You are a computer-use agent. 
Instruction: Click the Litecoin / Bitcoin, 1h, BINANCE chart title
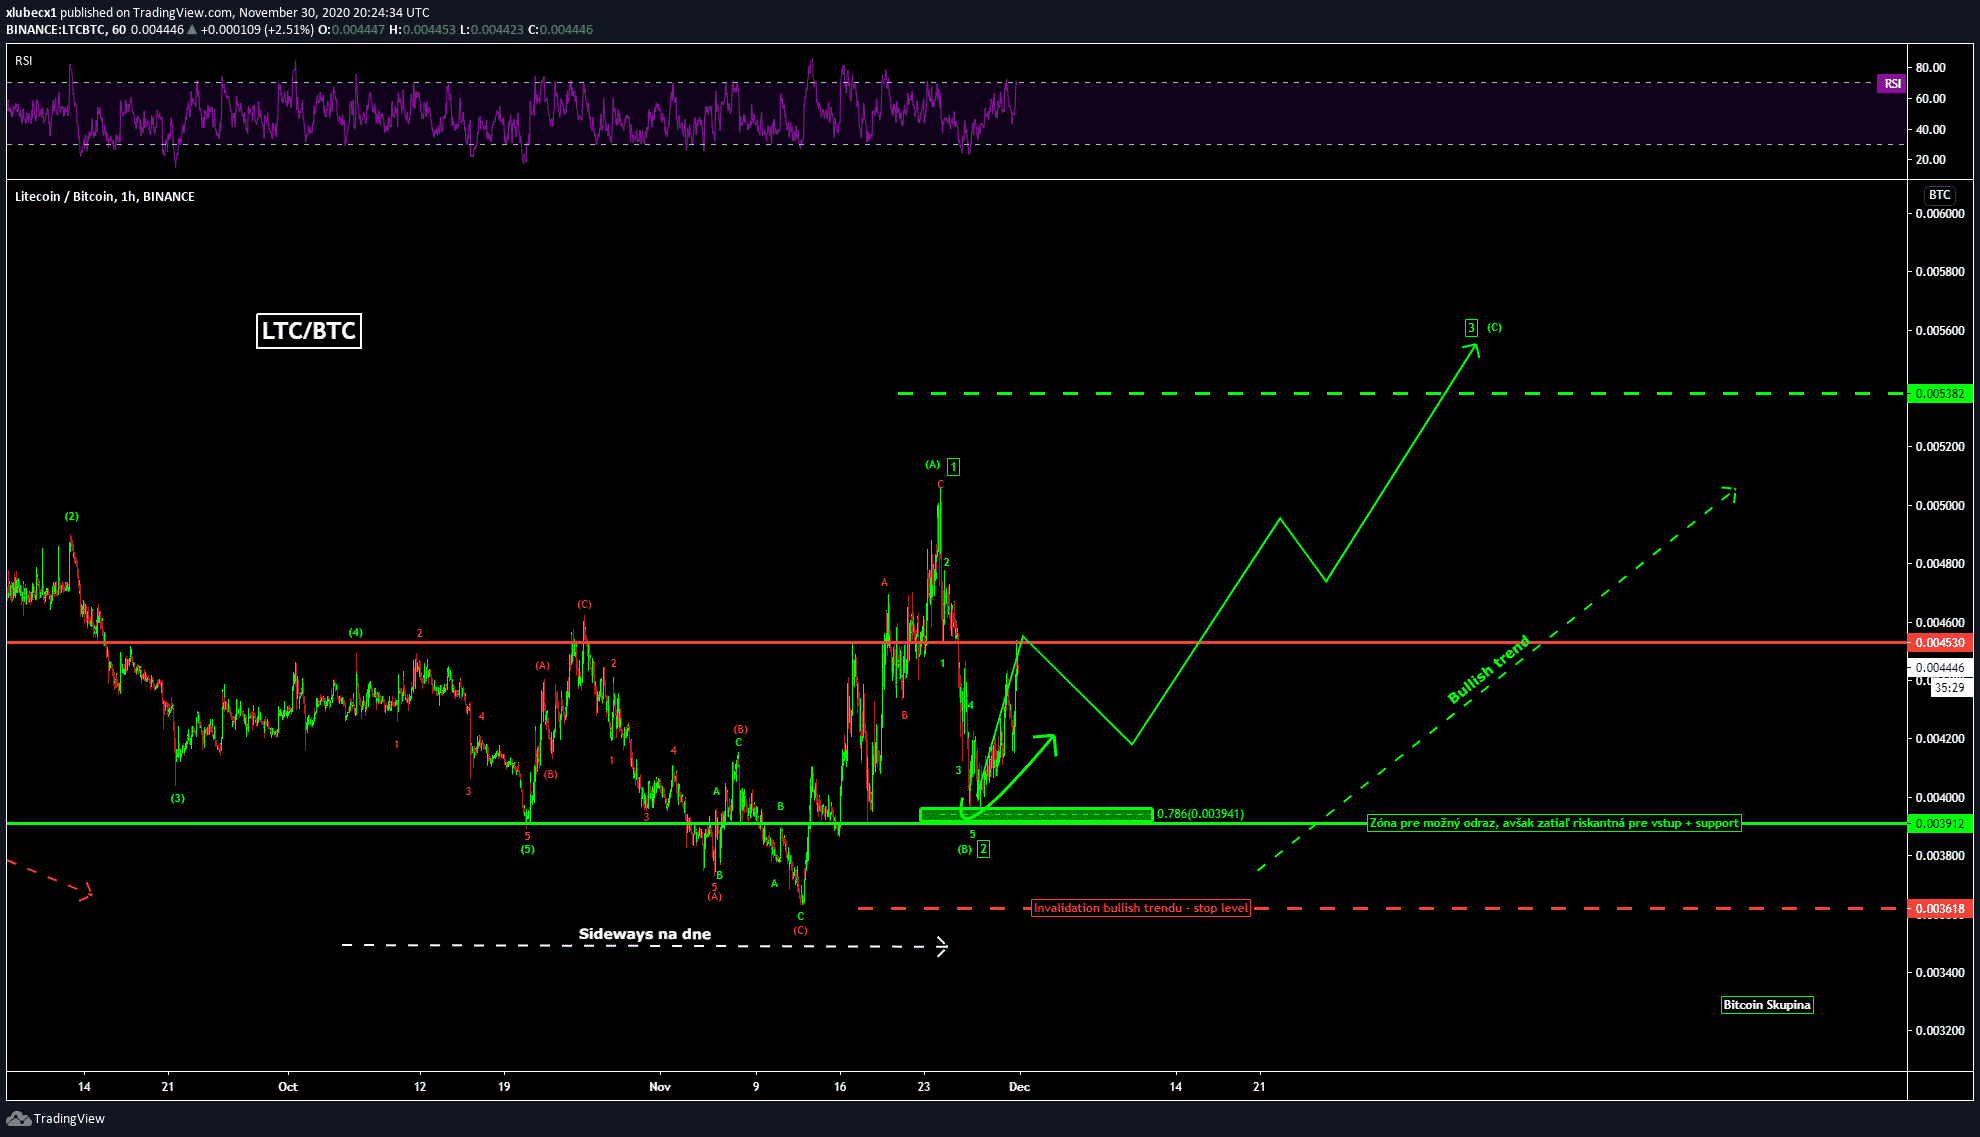(105, 197)
